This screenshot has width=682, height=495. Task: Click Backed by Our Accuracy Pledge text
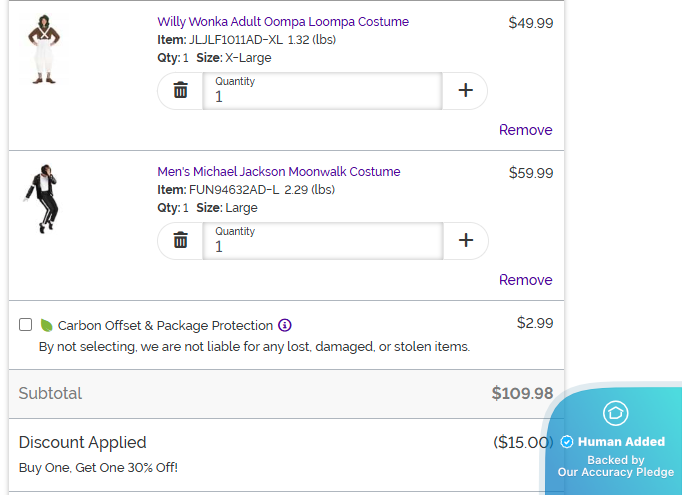click(x=615, y=466)
